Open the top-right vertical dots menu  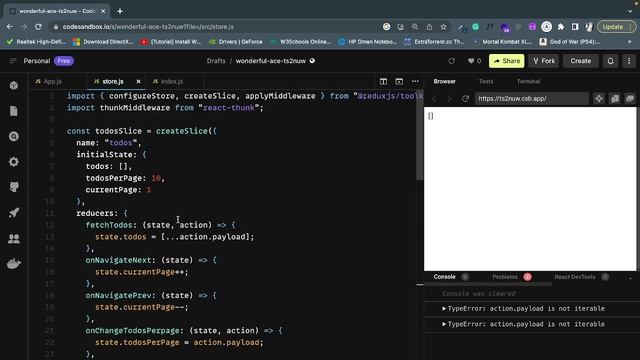coord(629,61)
